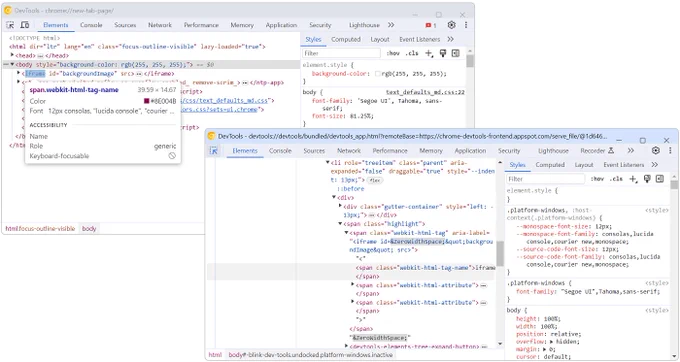The image size is (680, 362).
Task: Open the /css/text_defaults_md.css link in DOM tree
Action: pyautogui.click(x=224, y=101)
